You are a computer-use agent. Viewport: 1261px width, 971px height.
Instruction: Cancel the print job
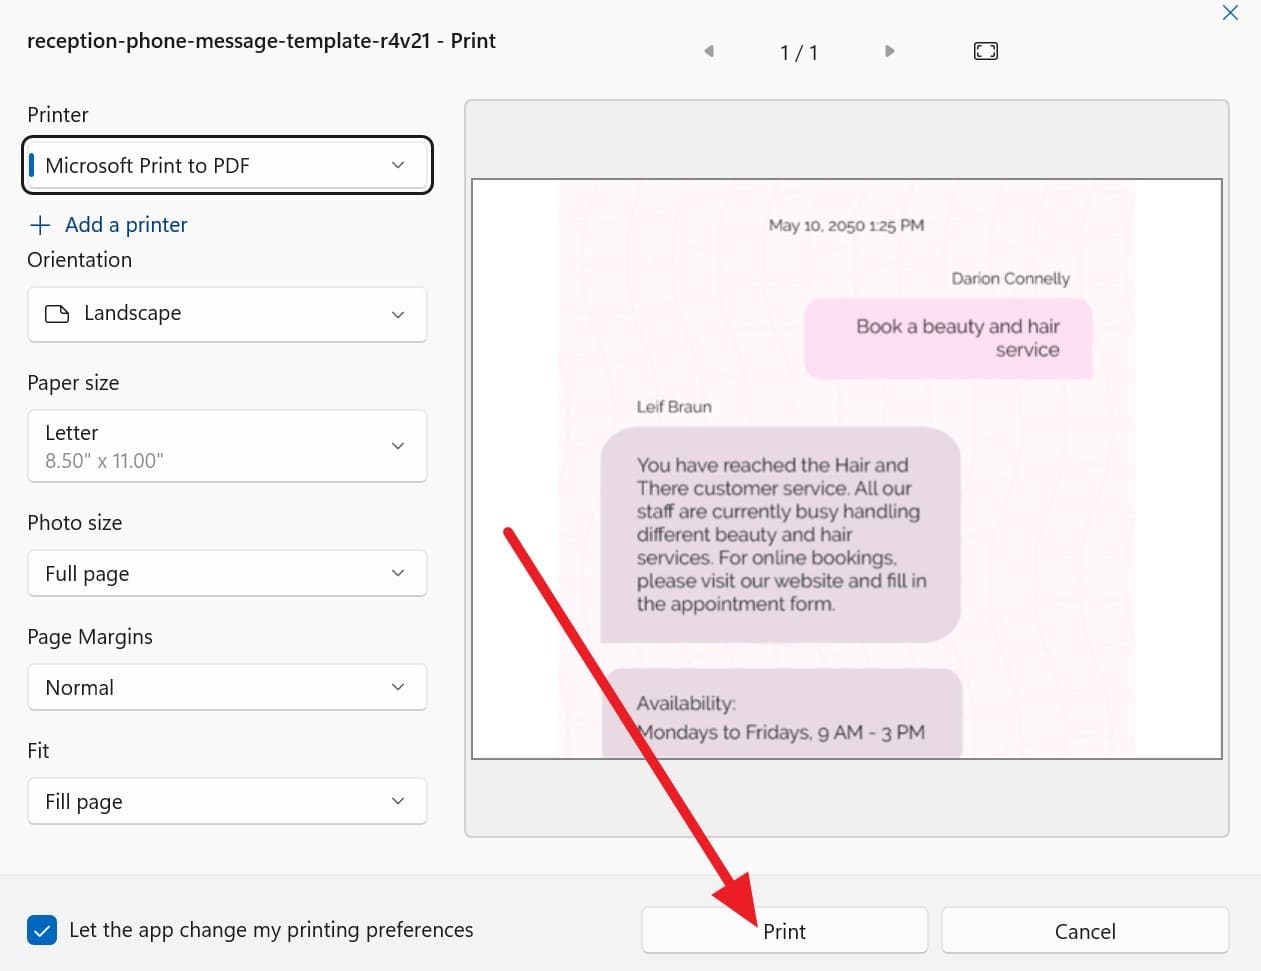pos(1085,930)
